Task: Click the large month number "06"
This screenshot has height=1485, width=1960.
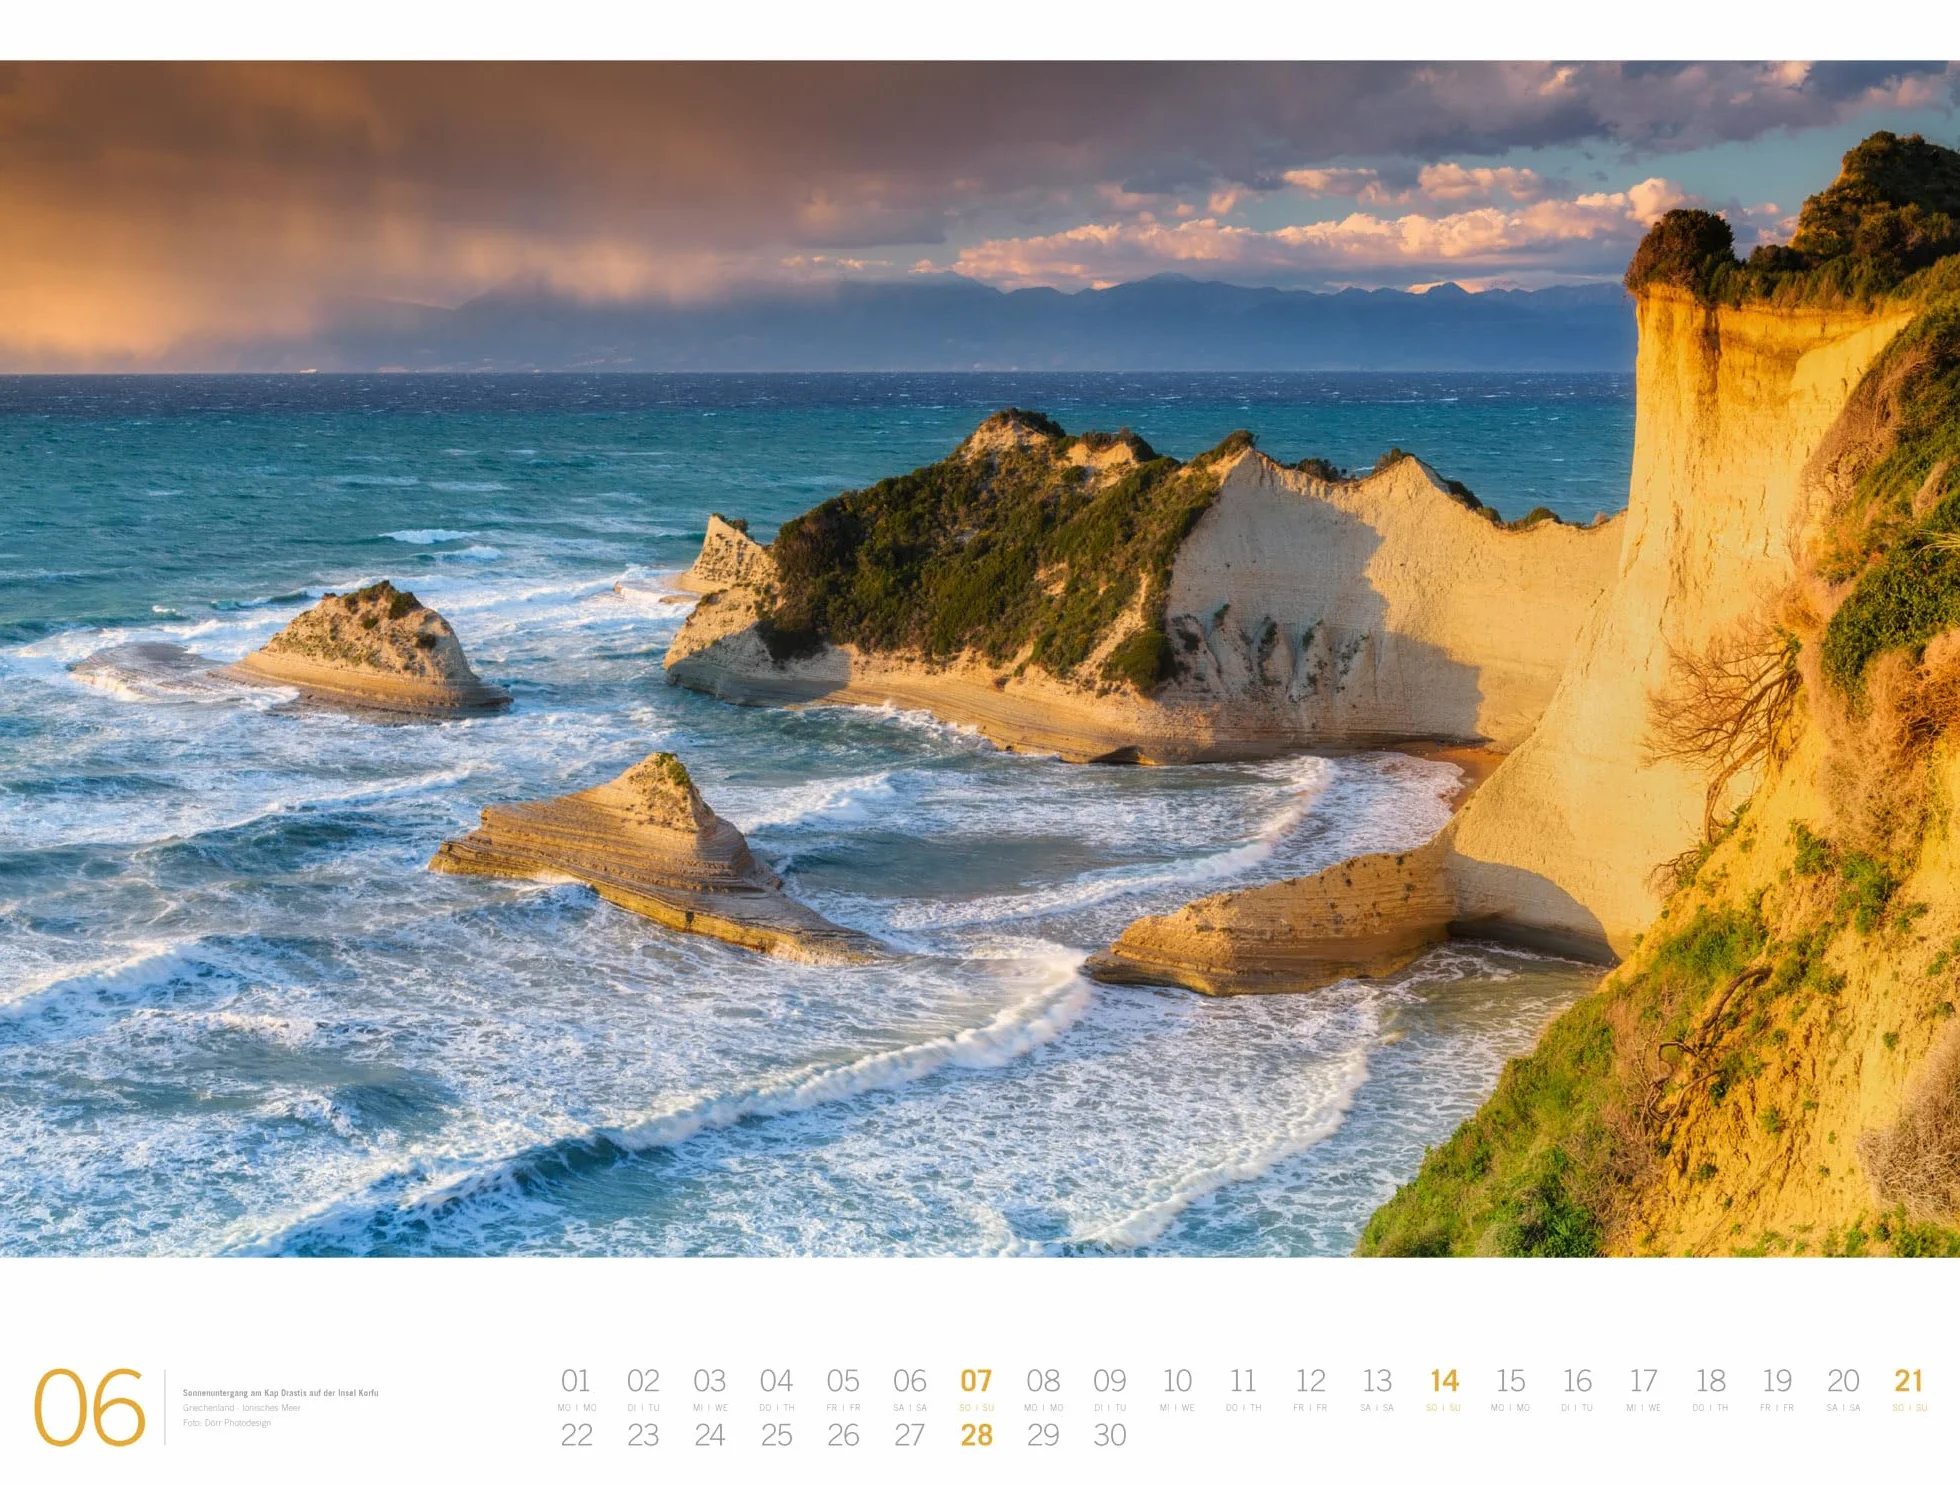Action: (90, 1407)
